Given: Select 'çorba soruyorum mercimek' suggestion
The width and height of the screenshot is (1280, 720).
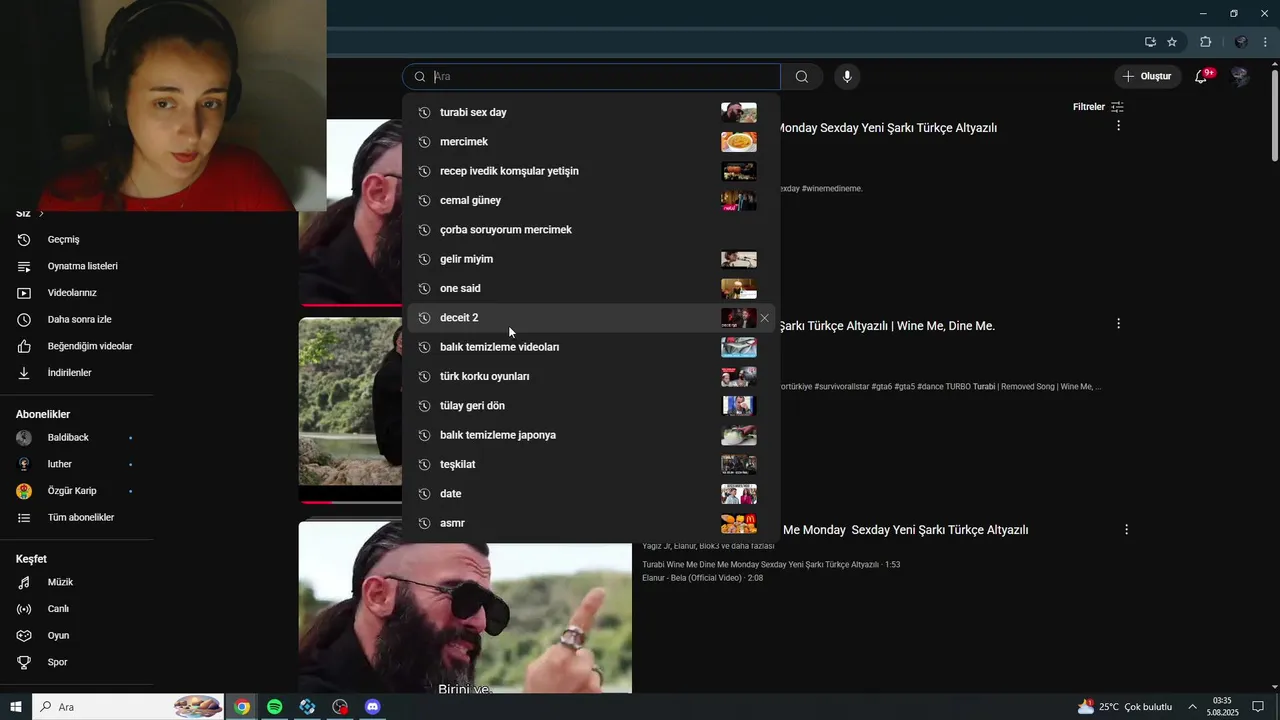Looking at the screenshot, I should pyautogui.click(x=591, y=230).
